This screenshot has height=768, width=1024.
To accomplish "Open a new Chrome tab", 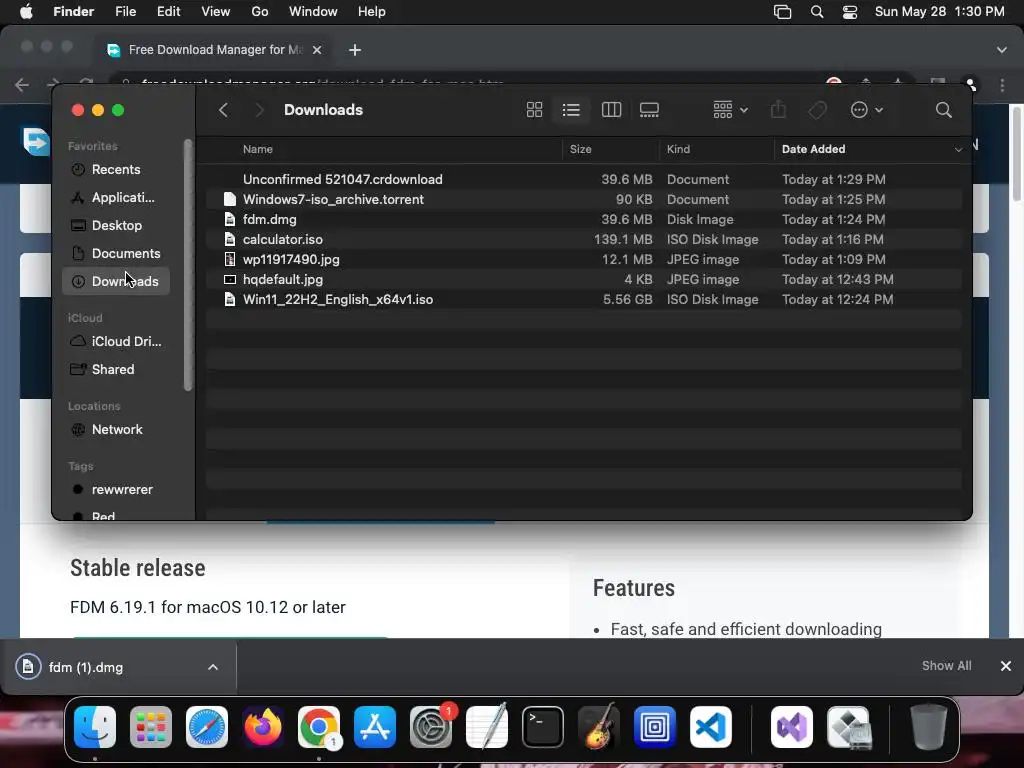I will tap(355, 50).
